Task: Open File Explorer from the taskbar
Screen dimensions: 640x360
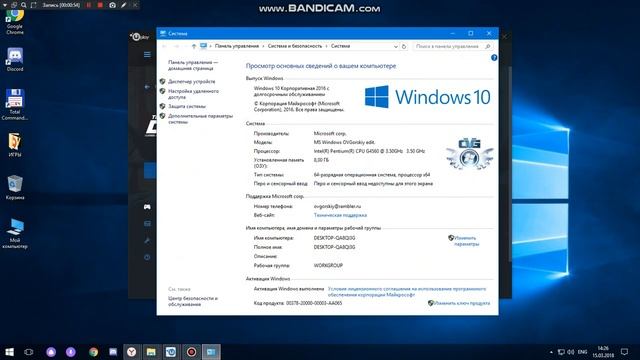Action: tap(151, 352)
